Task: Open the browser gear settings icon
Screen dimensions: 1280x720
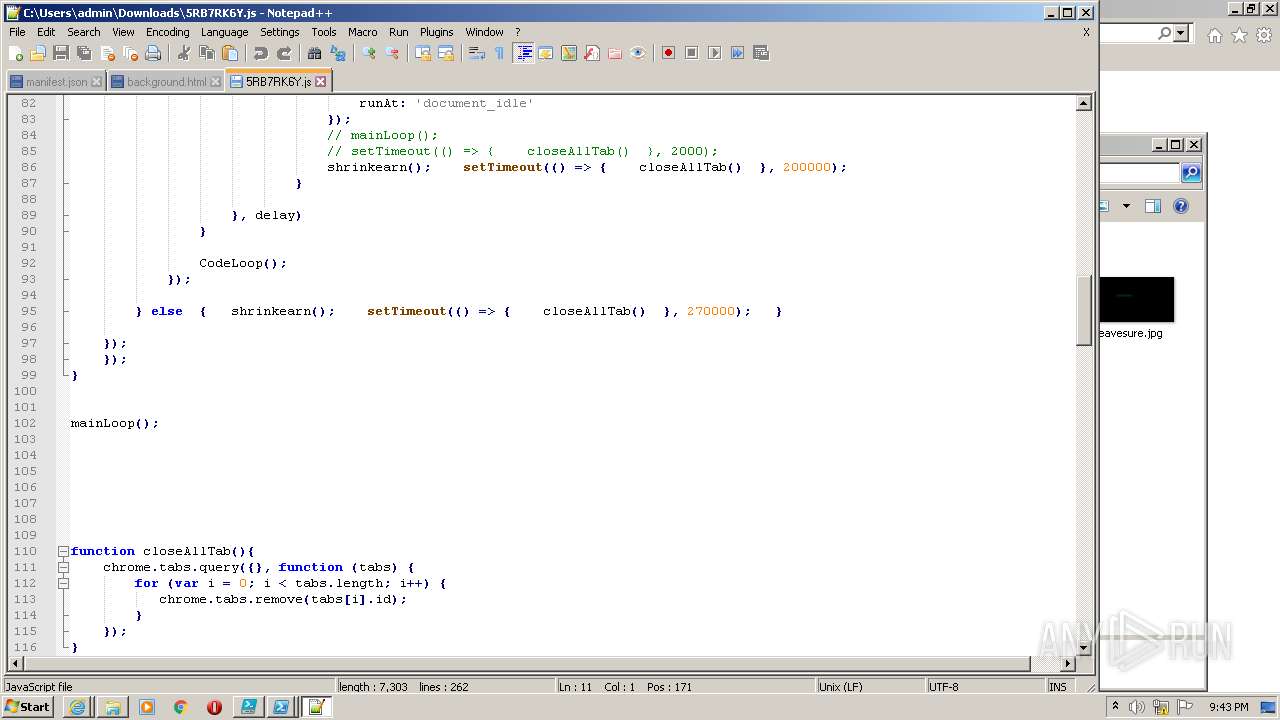Action: tap(1264, 35)
